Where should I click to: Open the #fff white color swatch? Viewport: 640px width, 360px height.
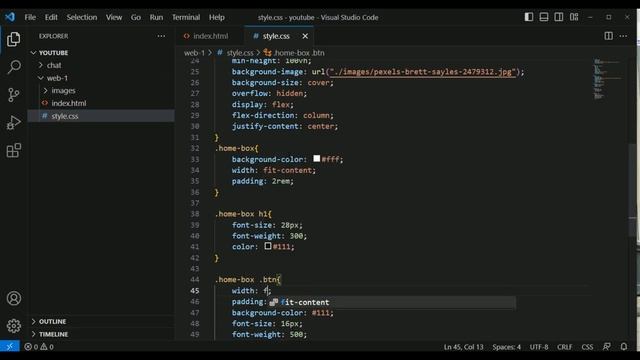[316, 158]
